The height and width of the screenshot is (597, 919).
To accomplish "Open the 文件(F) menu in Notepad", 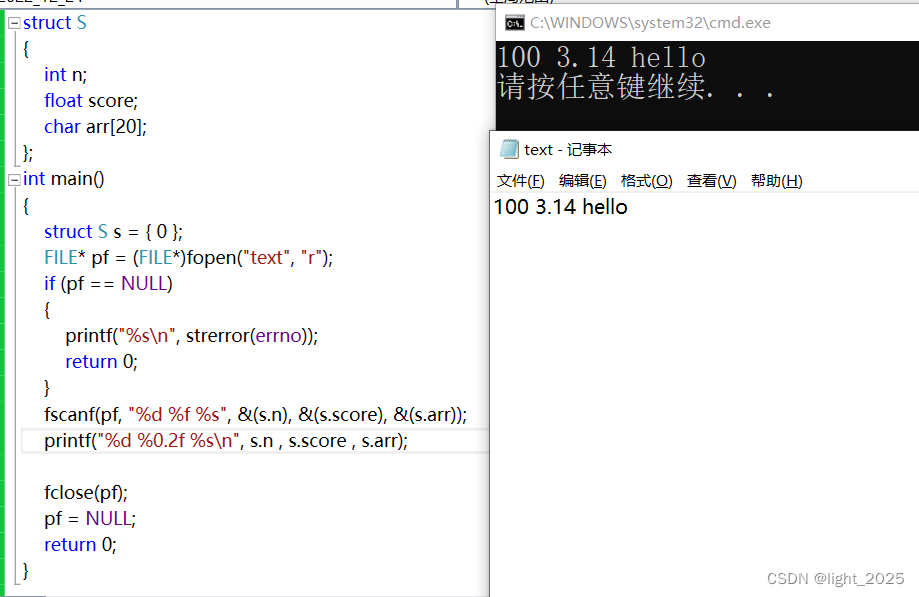I will click(520, 181).
